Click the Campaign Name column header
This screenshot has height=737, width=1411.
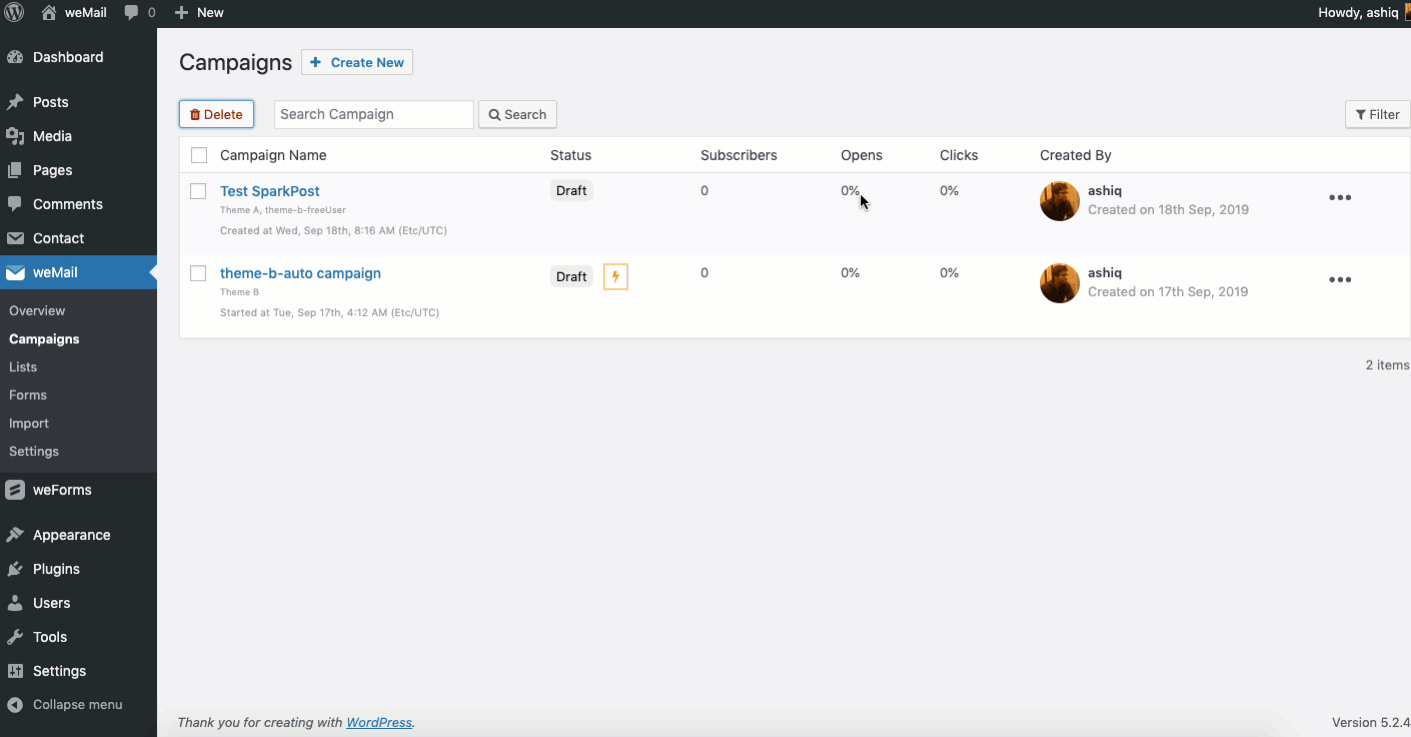[x=273, y=155]
